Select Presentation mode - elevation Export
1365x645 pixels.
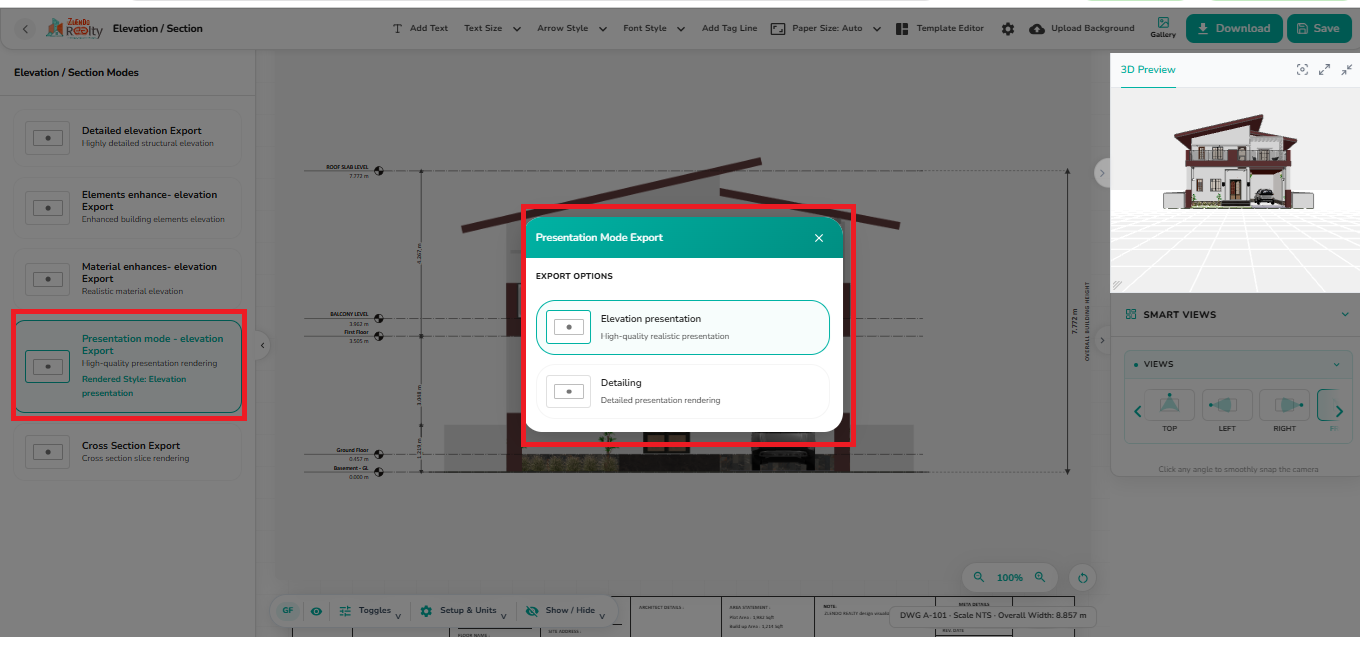(128, 366)
